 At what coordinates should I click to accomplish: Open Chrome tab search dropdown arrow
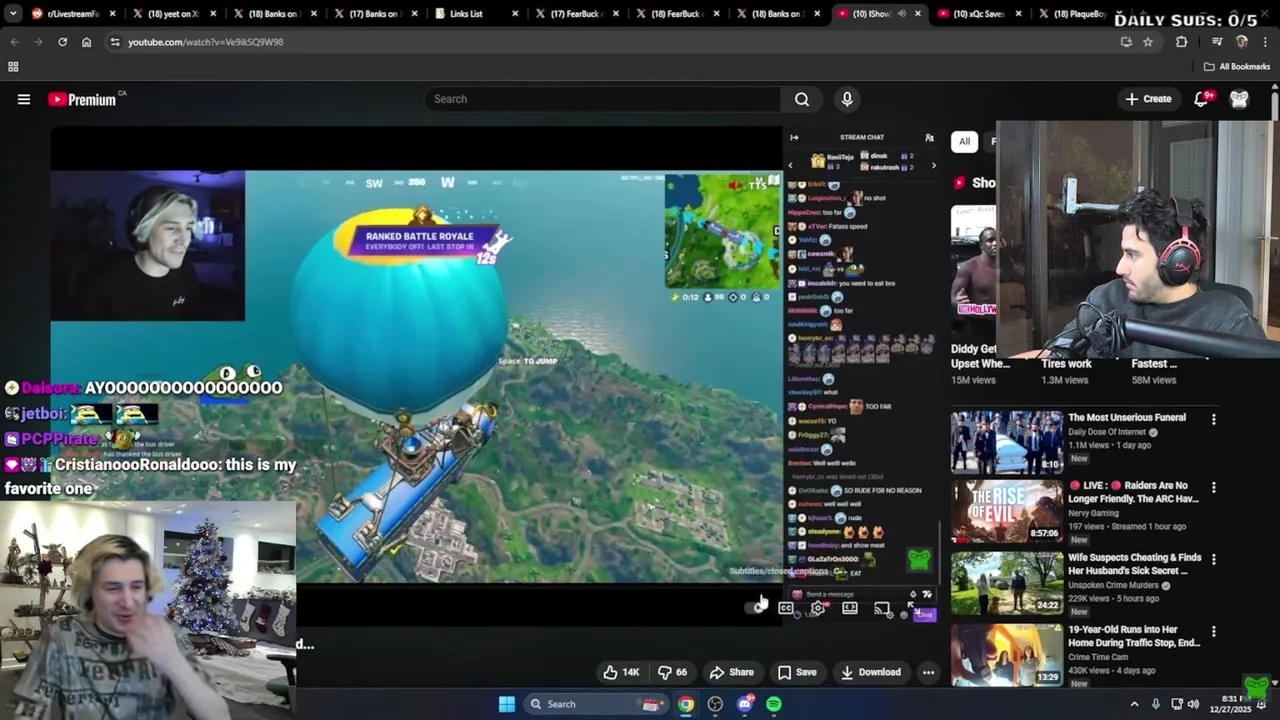click(13, 14)
